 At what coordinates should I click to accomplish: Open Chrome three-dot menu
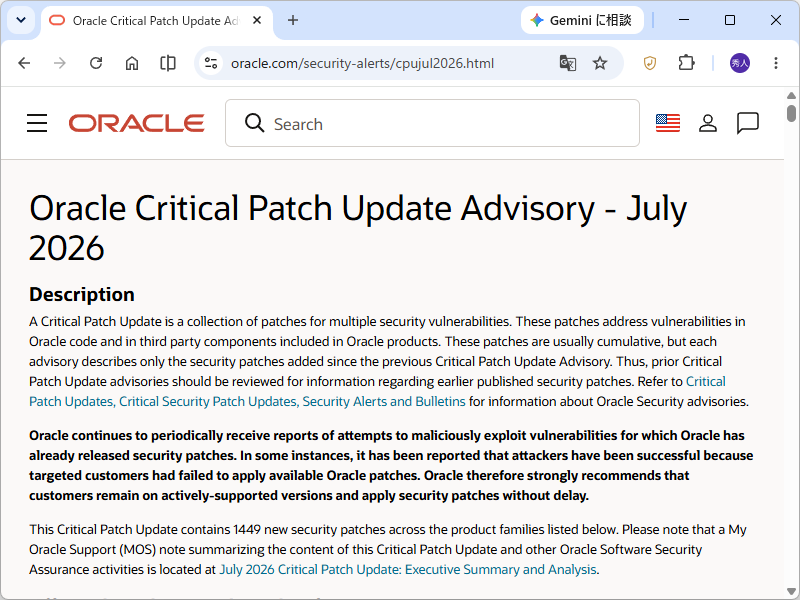pos(776,63)
